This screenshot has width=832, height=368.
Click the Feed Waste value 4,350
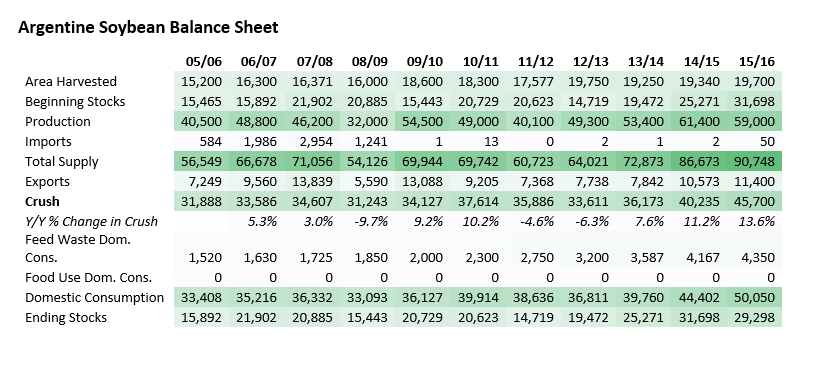pyautogui.click(x=756, y=258)
